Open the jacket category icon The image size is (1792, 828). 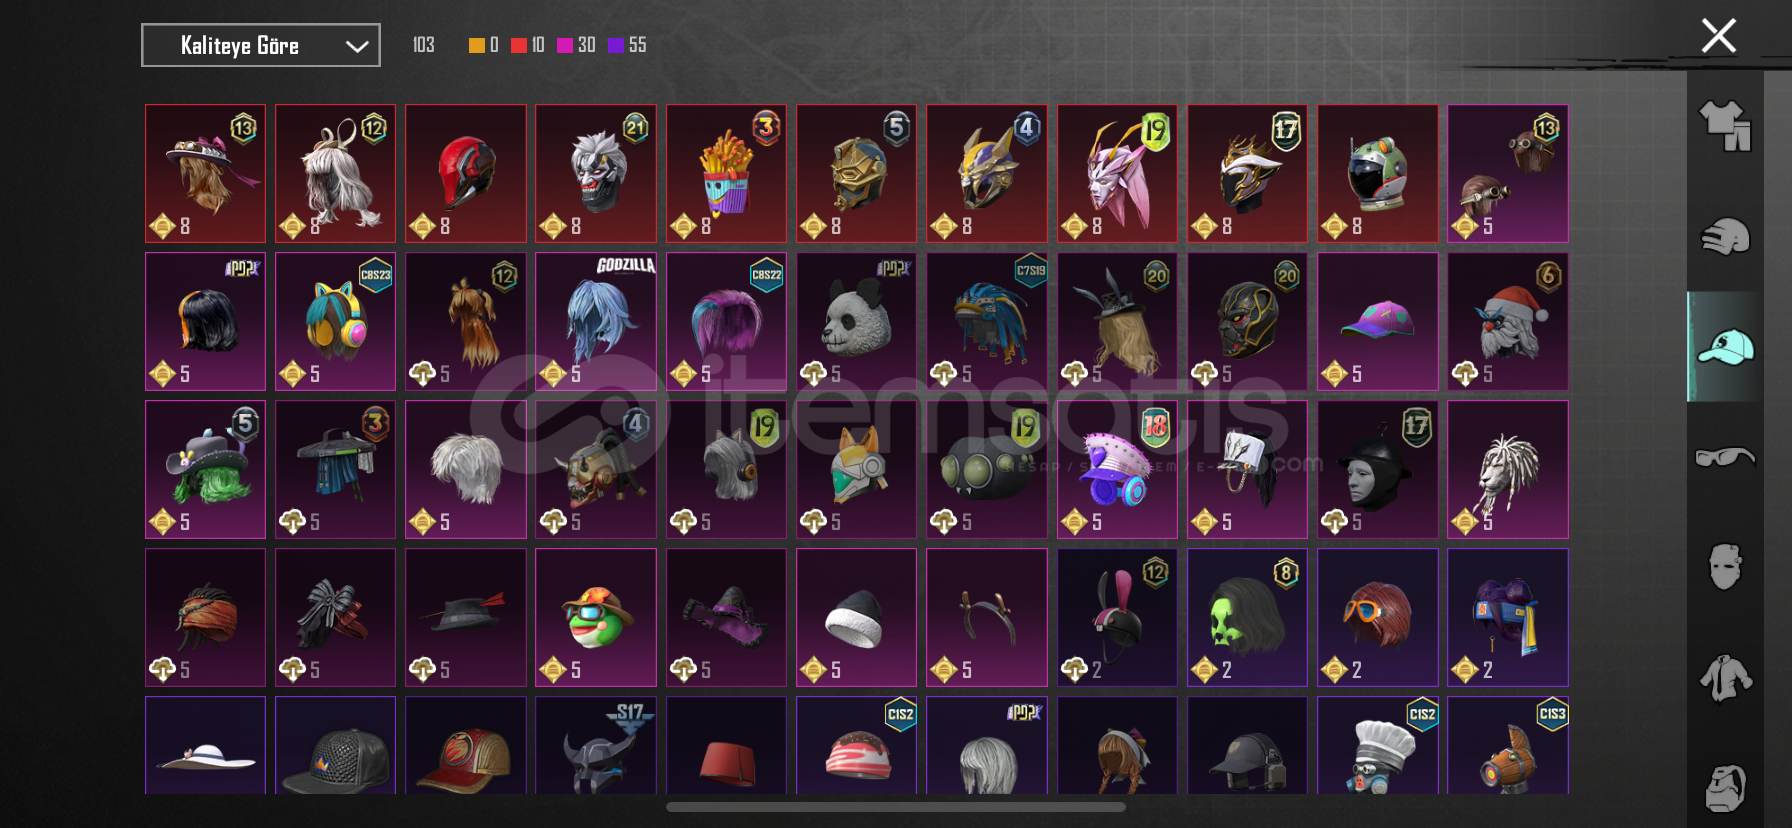1725,678
